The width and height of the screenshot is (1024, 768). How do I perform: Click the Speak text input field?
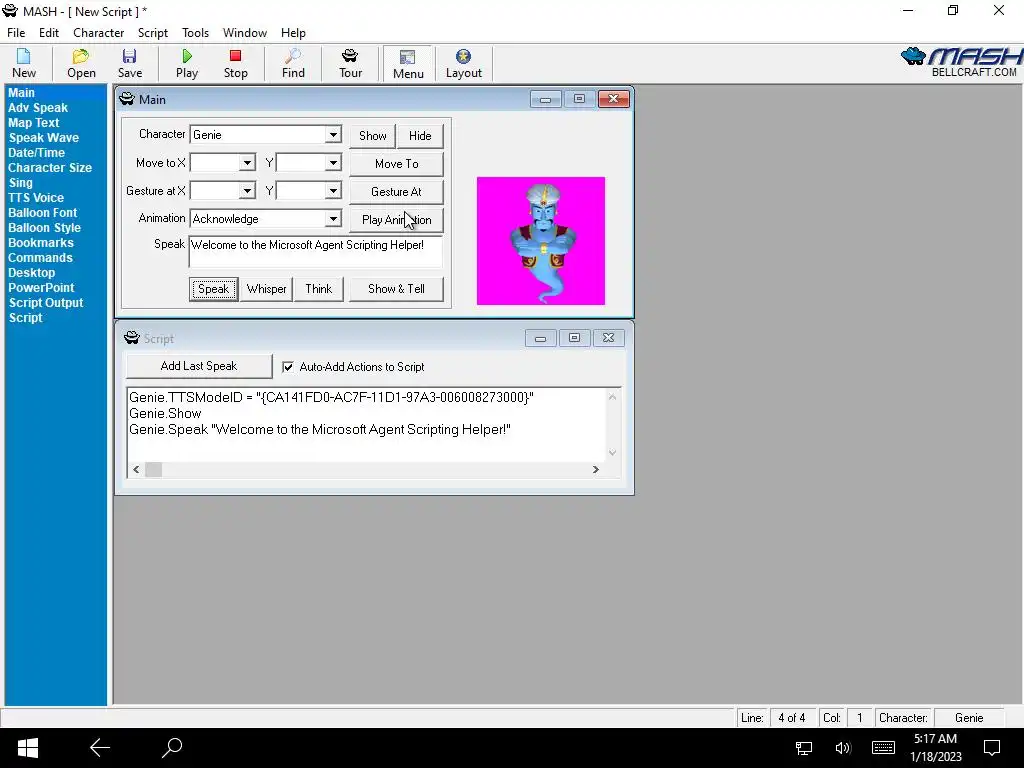(x=315, y=252)
